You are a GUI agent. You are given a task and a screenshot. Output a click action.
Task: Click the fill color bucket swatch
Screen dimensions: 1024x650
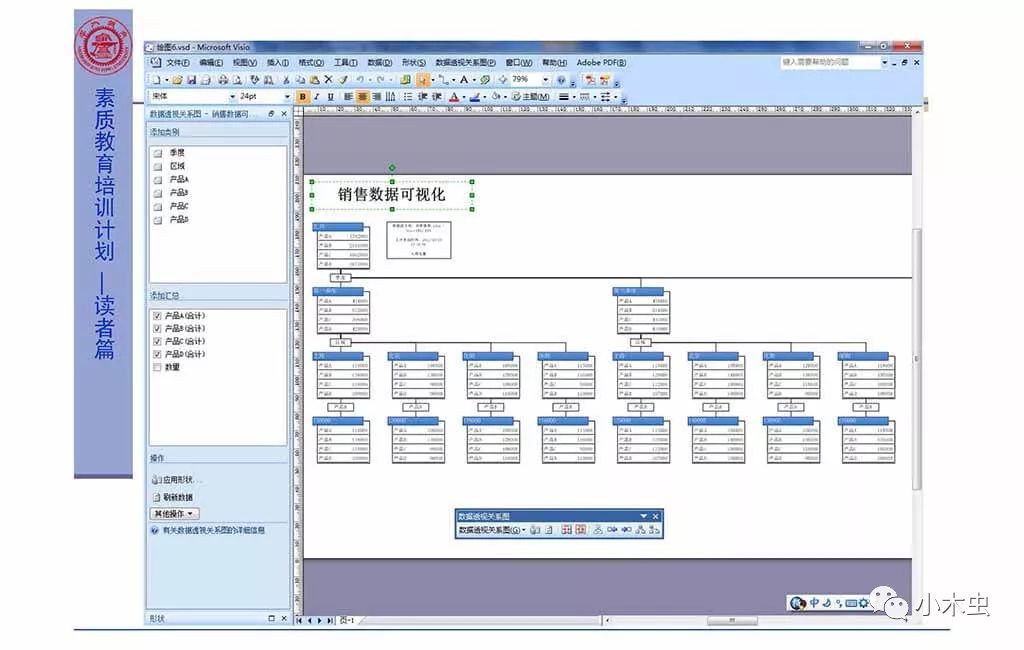(x=496, y=97)
